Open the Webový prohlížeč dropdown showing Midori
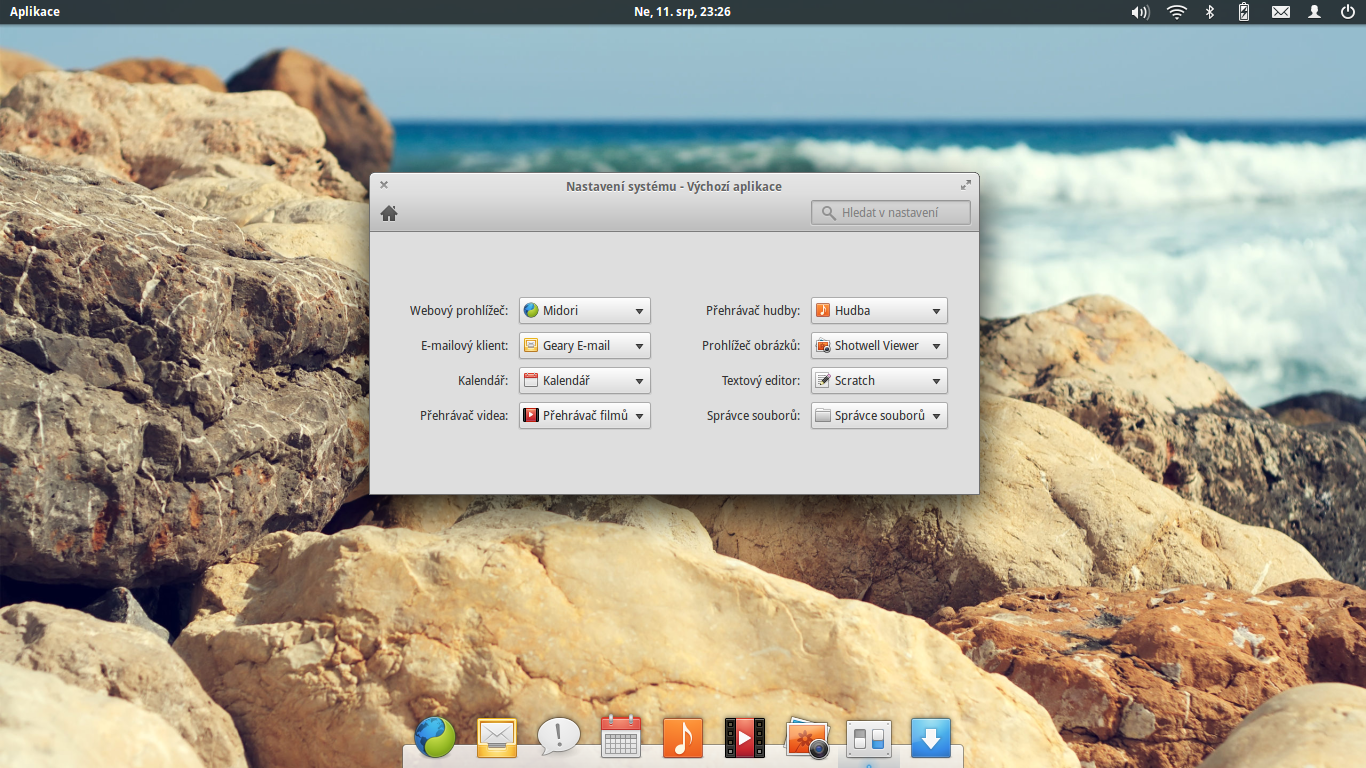Image resolution: width=1366 pixels, height=768 pixels. point(584,310)
